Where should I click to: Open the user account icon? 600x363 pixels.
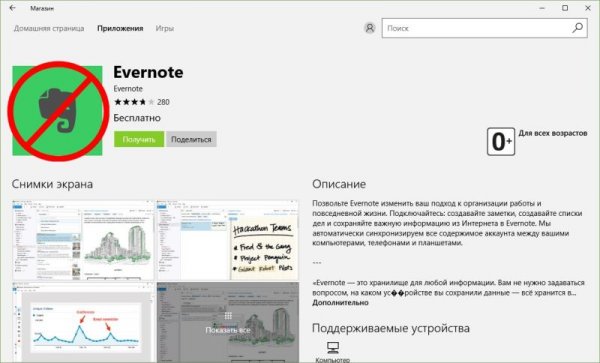(x=369, y=28)
